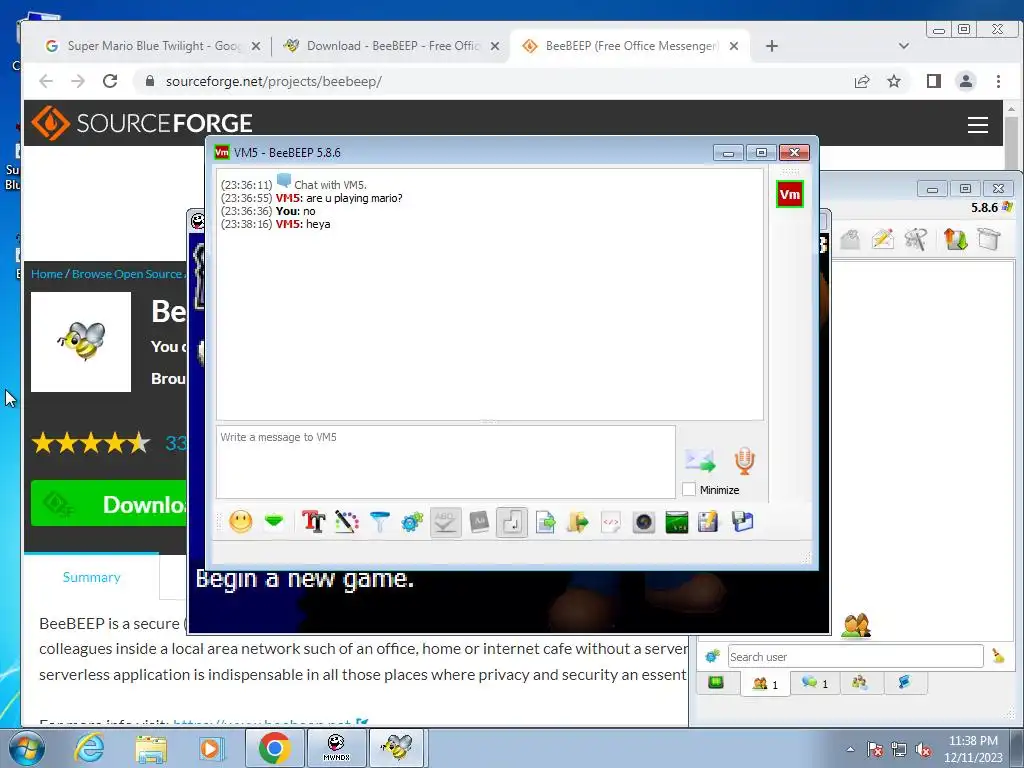Click the orange-green transfer arrows icon
Viewport: 1024px width, 768px height.
[x=955, y=239]
